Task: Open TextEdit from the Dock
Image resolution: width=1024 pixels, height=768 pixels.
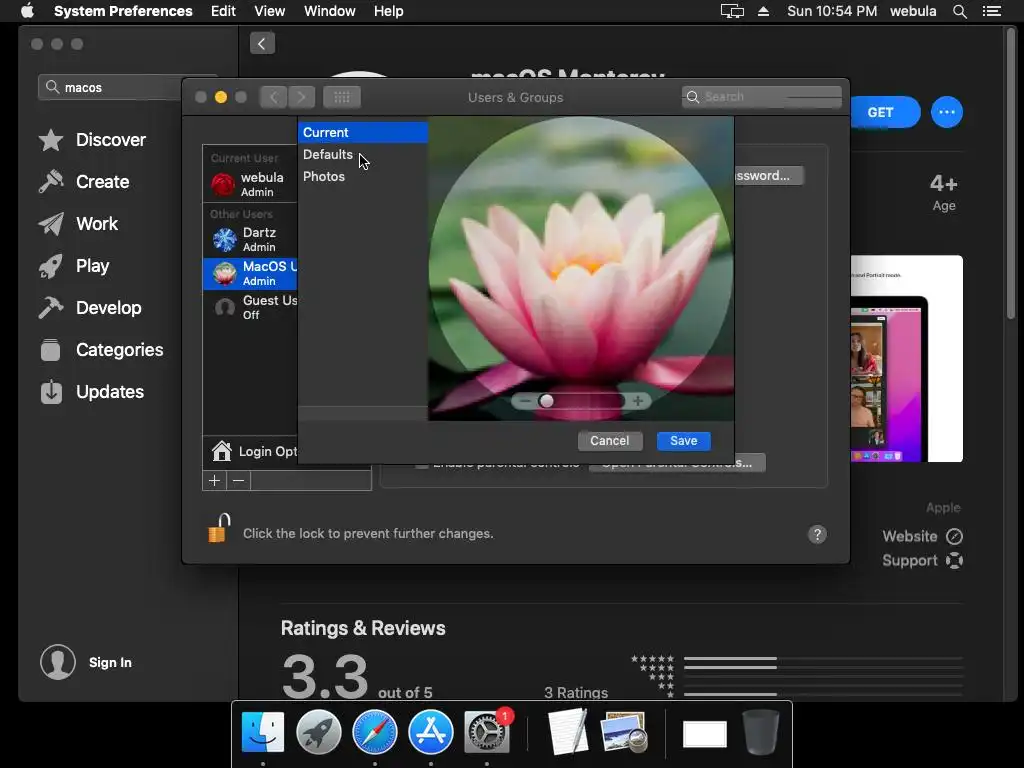Action: pyautogui.click(x=568, y=733)
